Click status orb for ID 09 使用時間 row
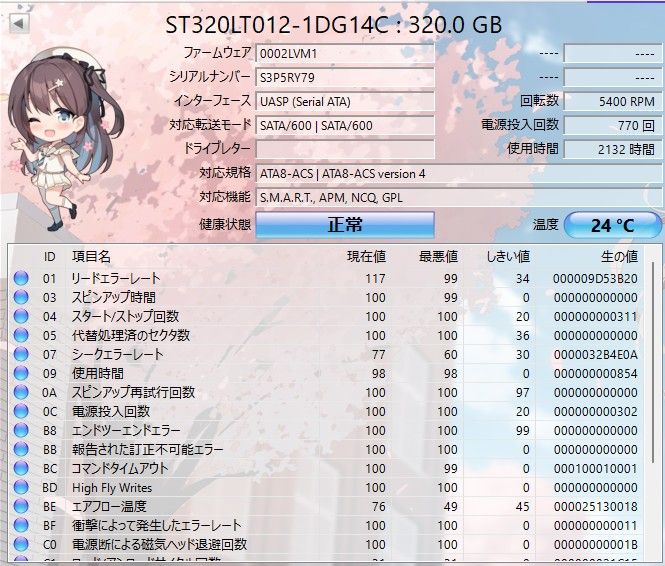The width and height of the screenshot is (665, 566). [21, 373]
